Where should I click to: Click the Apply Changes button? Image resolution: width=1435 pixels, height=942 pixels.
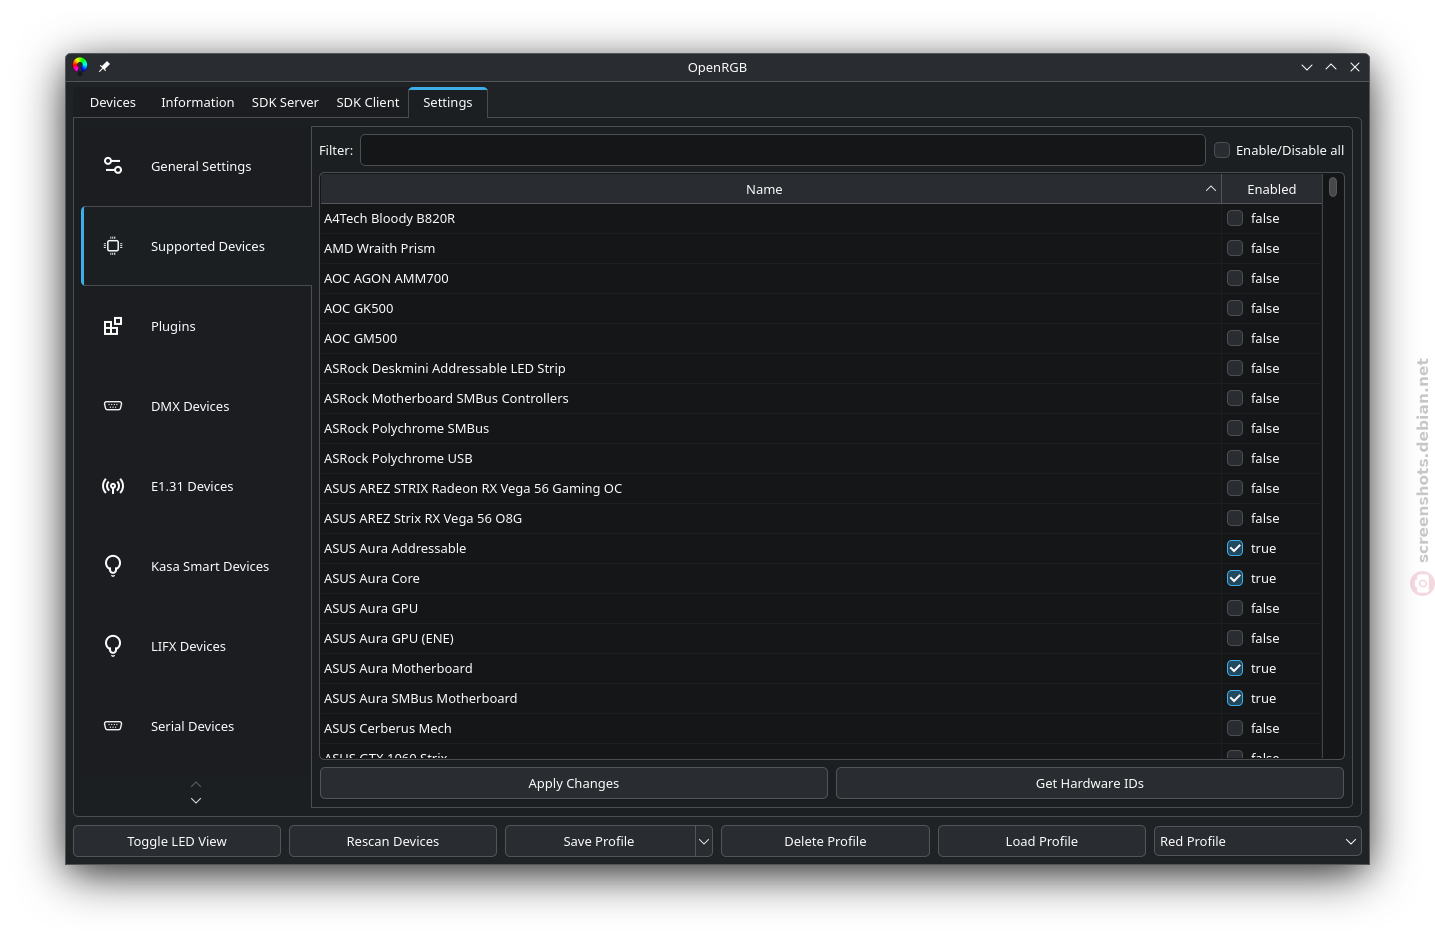(574, 783)
